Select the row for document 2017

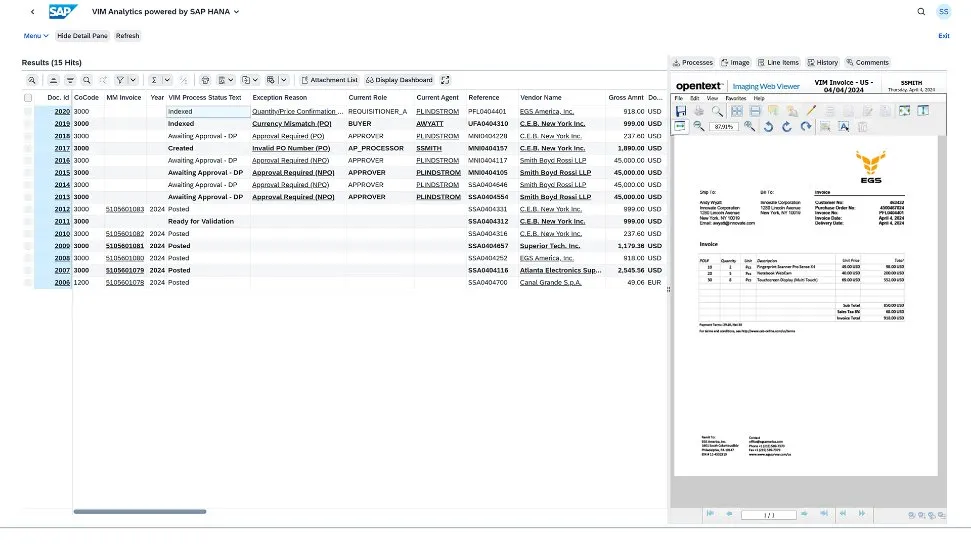(28, 148)
